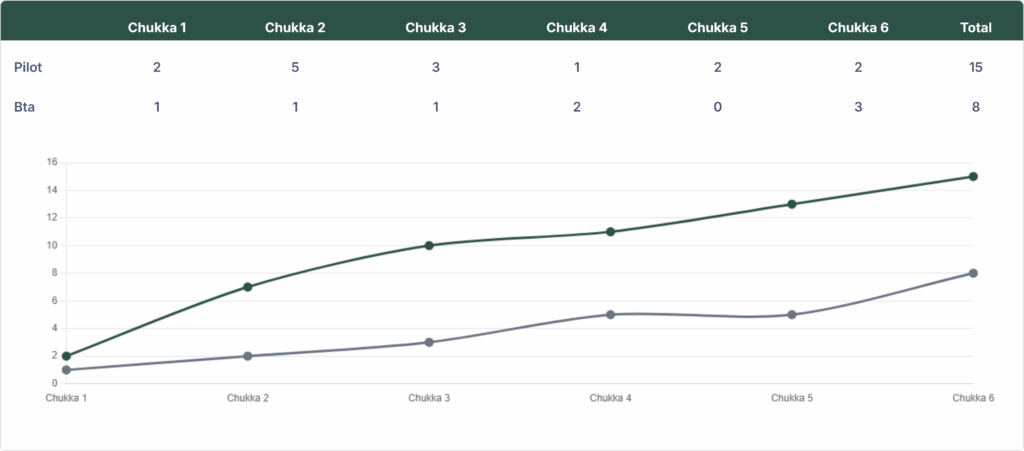Click Bta's gray data point at Chukka 3
Screen dimensions: 1024x451
[x=429, y=342]
